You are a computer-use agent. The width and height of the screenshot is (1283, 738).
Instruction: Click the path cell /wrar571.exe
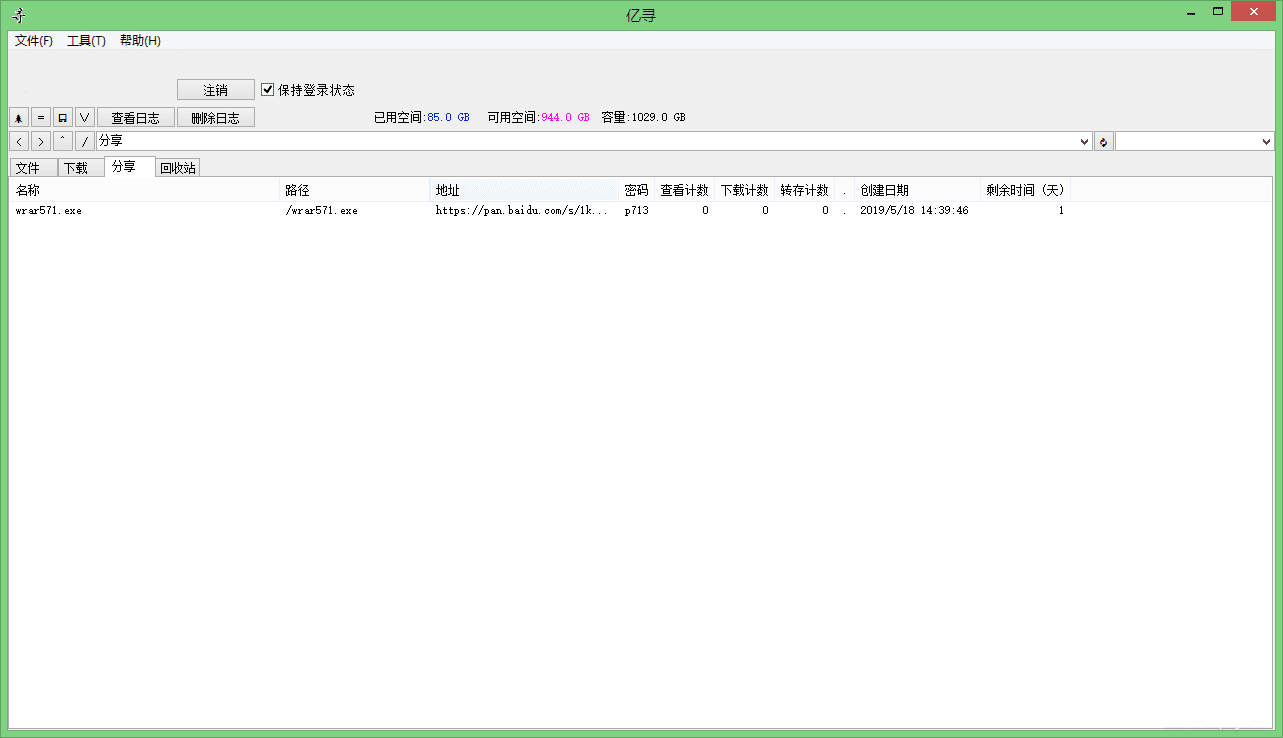click(x=321, y=211)
